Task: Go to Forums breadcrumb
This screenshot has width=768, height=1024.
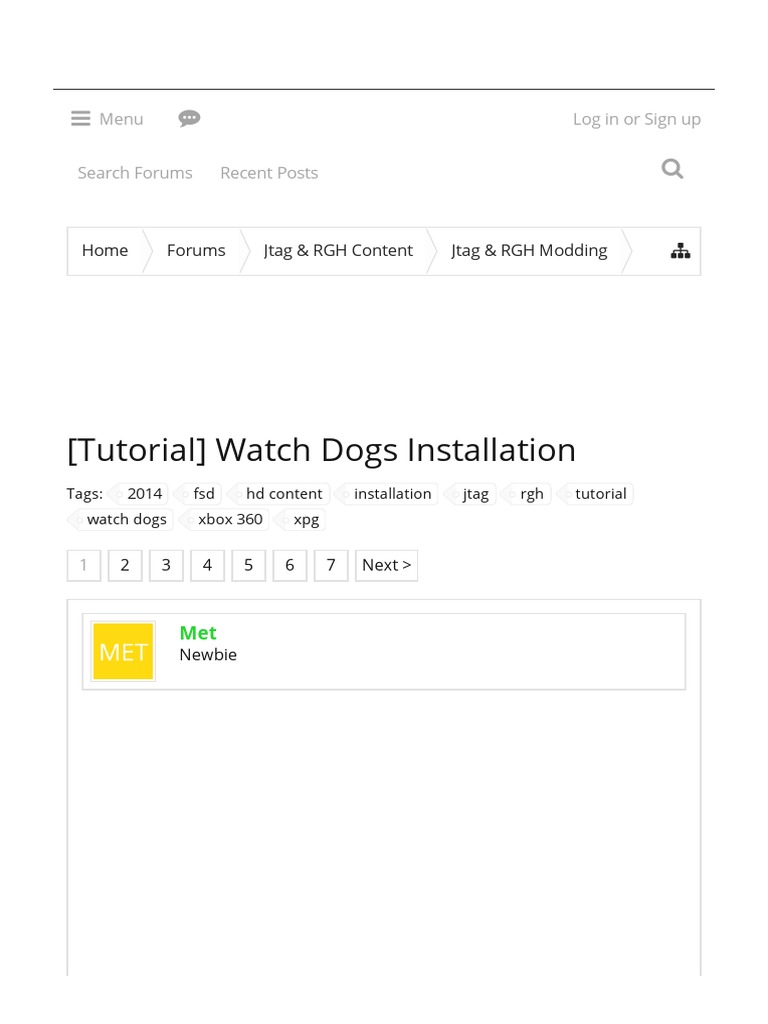Action: (196, 251)
